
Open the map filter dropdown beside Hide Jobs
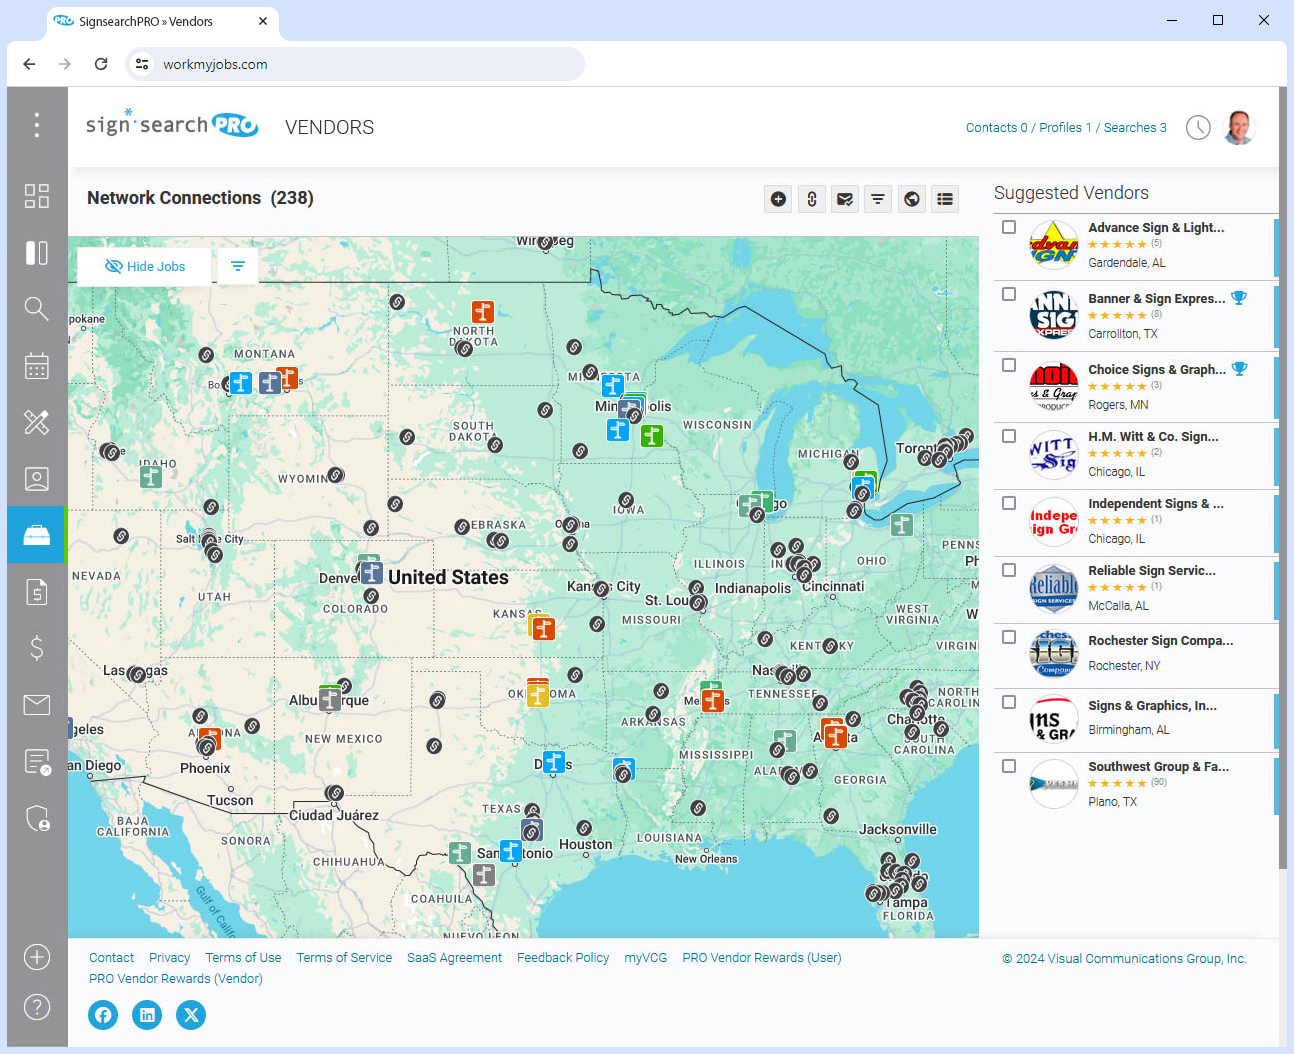tap(238, 266)
